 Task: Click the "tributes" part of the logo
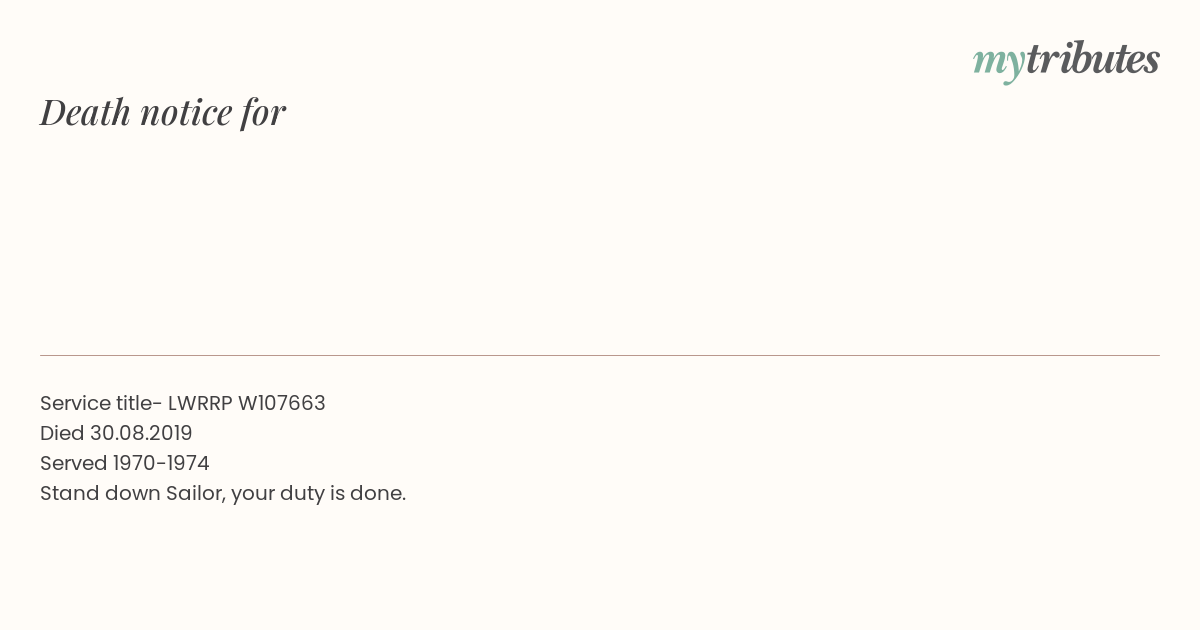pos(1093,59)
